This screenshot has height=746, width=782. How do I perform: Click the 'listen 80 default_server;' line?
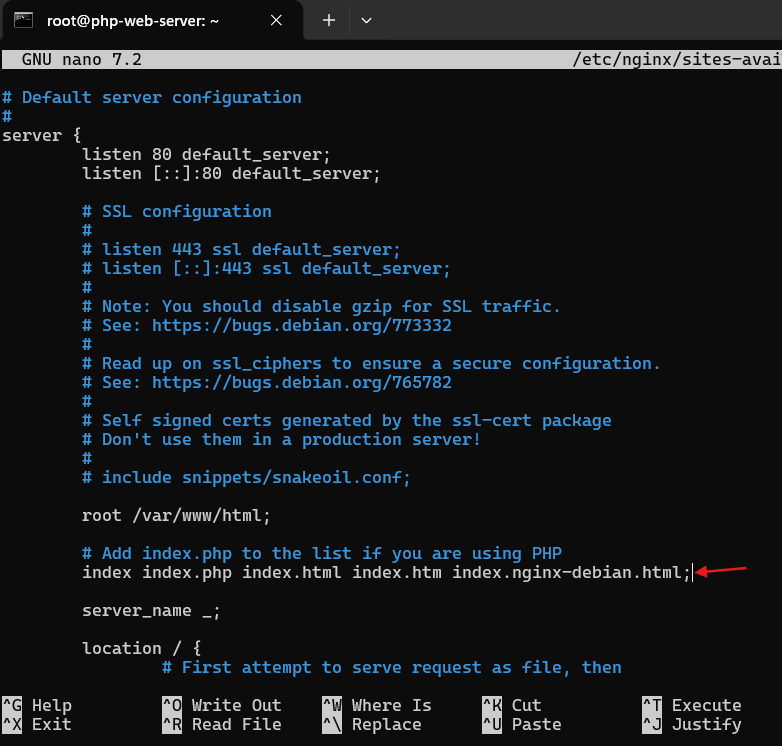click(x=206, y=154)
